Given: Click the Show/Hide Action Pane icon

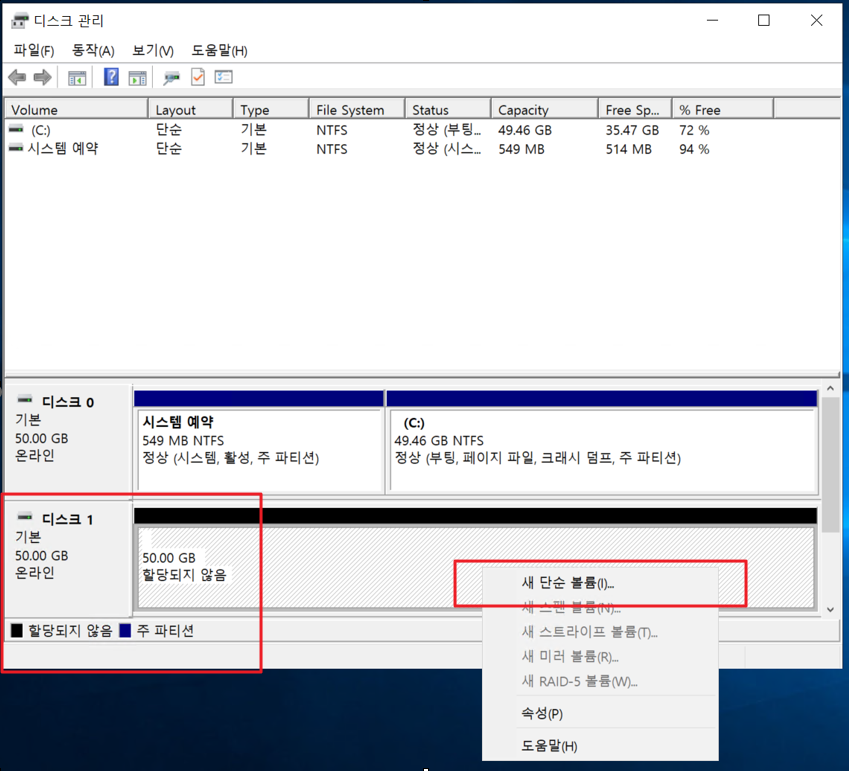Looking at the screenshot, I should point(138,78).
